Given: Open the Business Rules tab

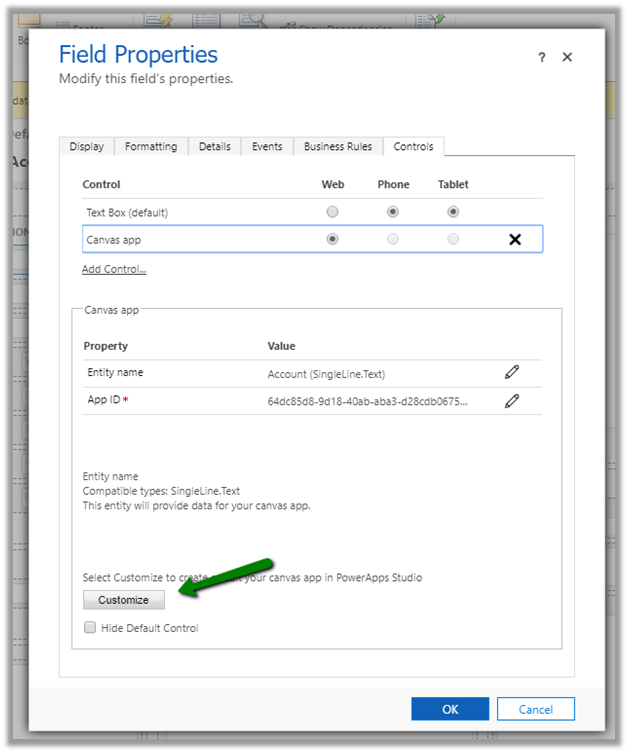Looking at the screenshot, I should coord(338,147).
